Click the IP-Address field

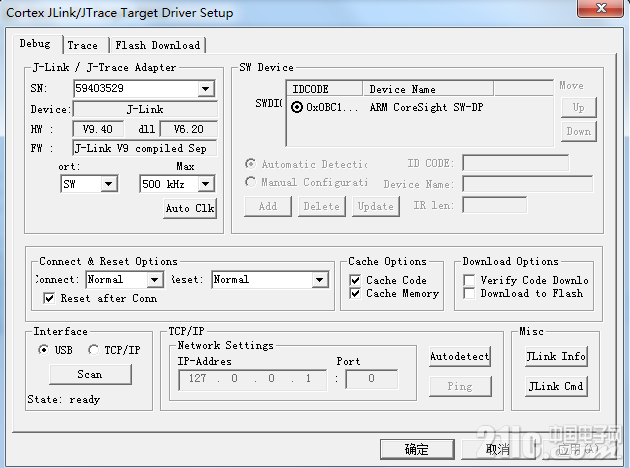(252, 378)
